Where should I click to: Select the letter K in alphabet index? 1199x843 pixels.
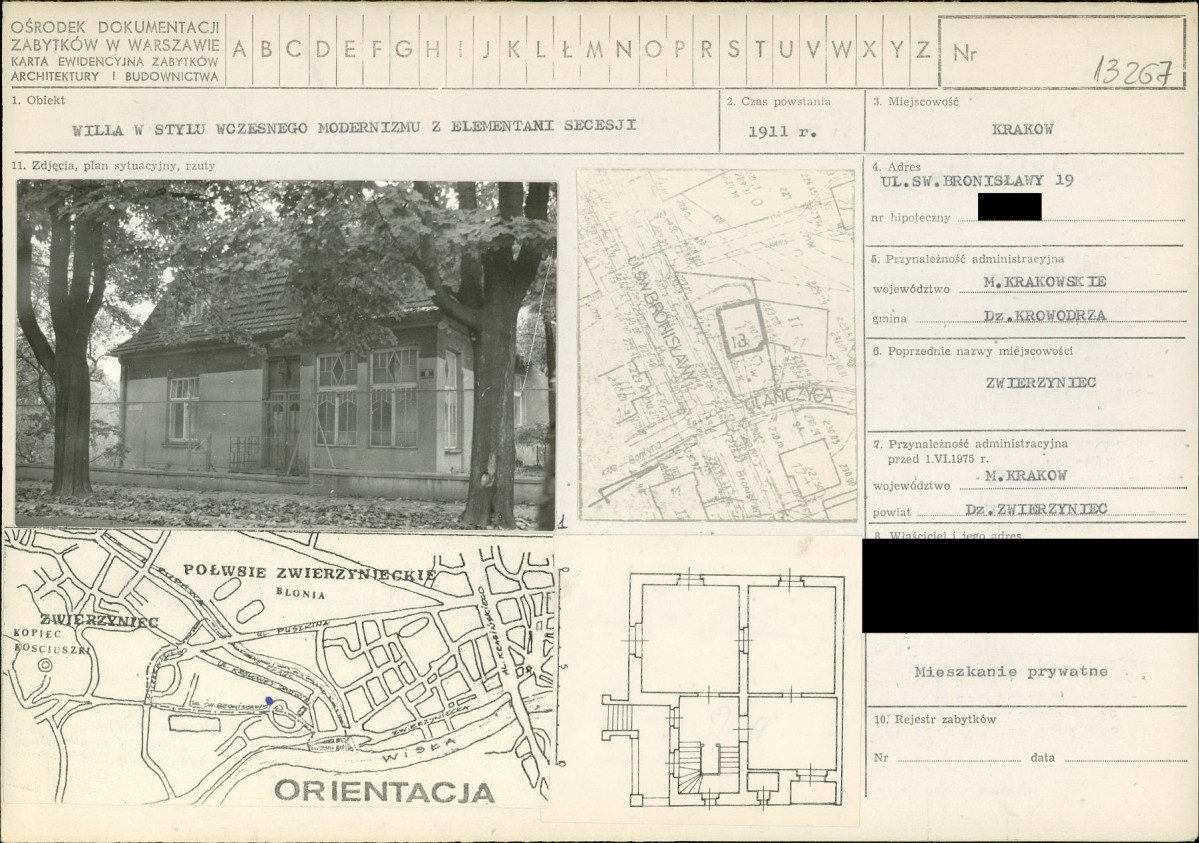click(x=514, y=49)
